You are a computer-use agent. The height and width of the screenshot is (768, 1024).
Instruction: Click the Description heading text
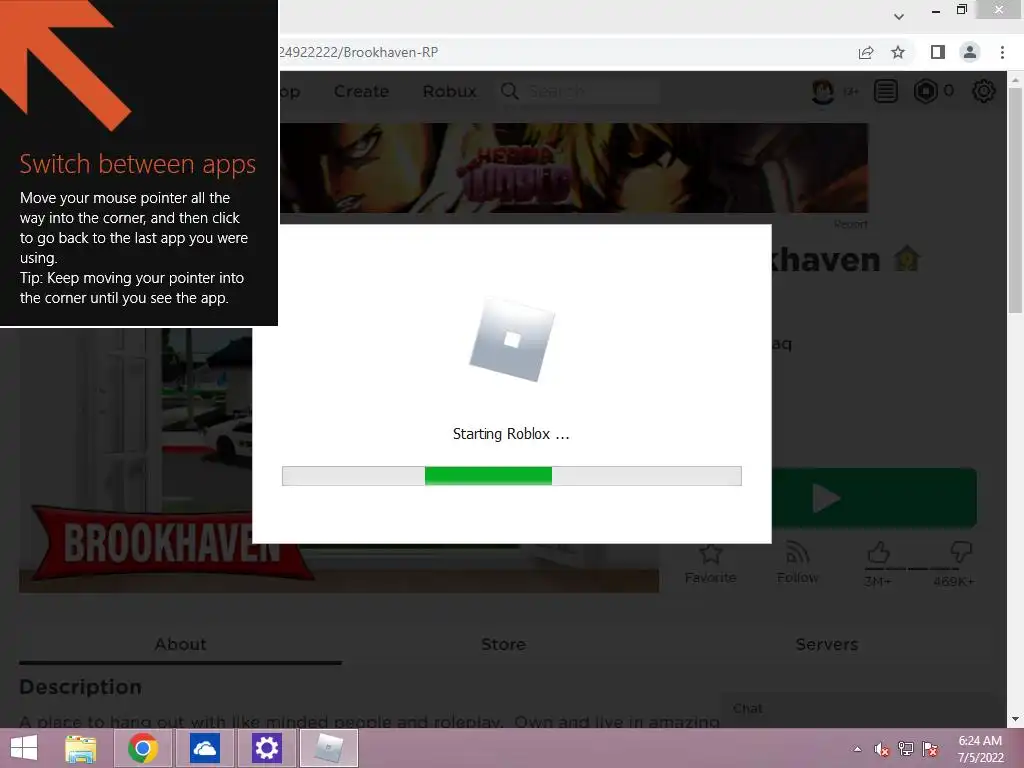click(x=80, y=687)
